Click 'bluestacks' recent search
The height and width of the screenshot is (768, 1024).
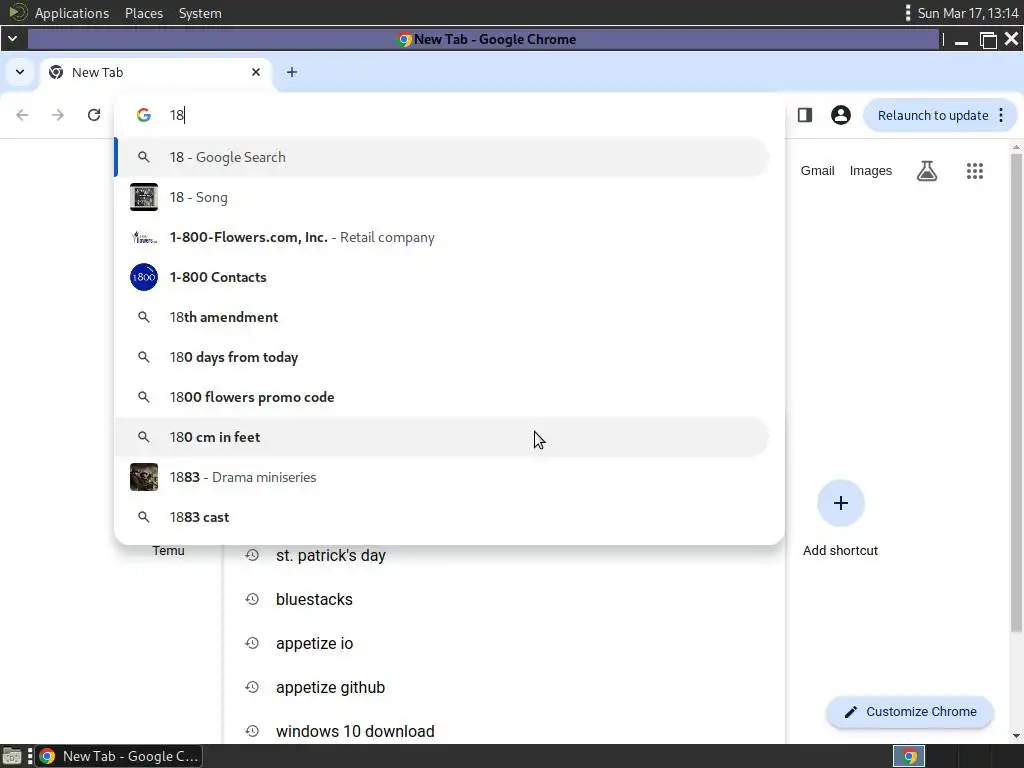click(x=314, y=600)
